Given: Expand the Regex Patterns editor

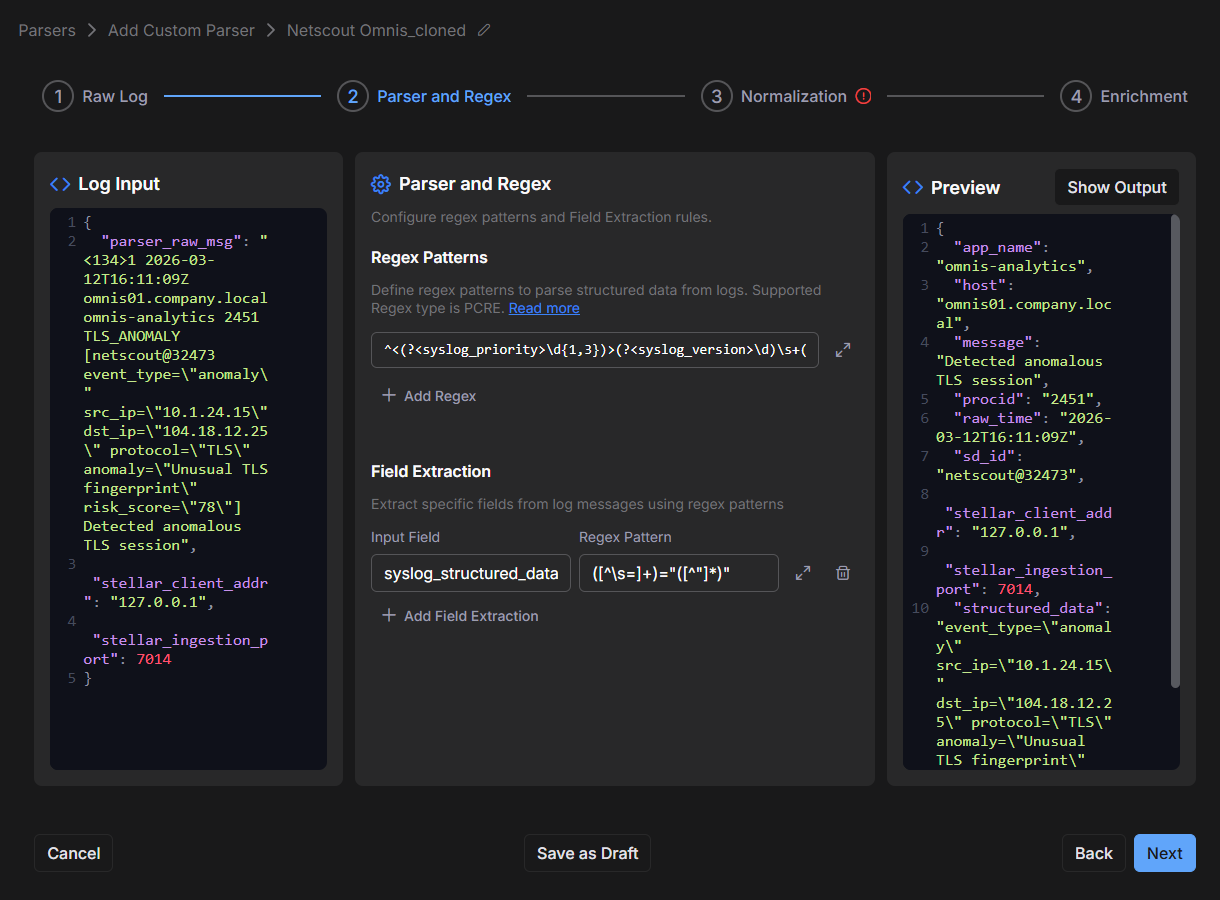Looking at the screenshot, I should (843, 350).
